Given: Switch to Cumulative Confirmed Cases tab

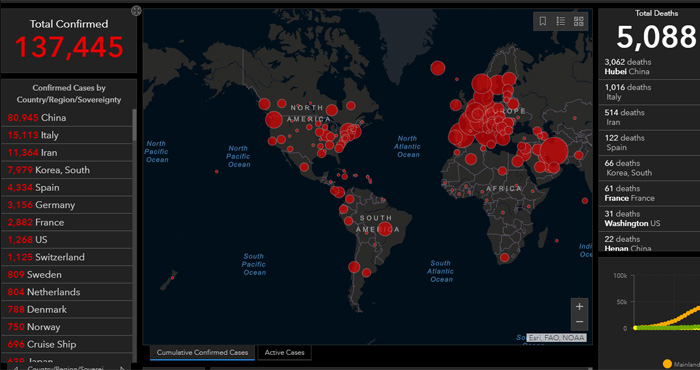Looking at the screenshot, I should tap(202, 353).
